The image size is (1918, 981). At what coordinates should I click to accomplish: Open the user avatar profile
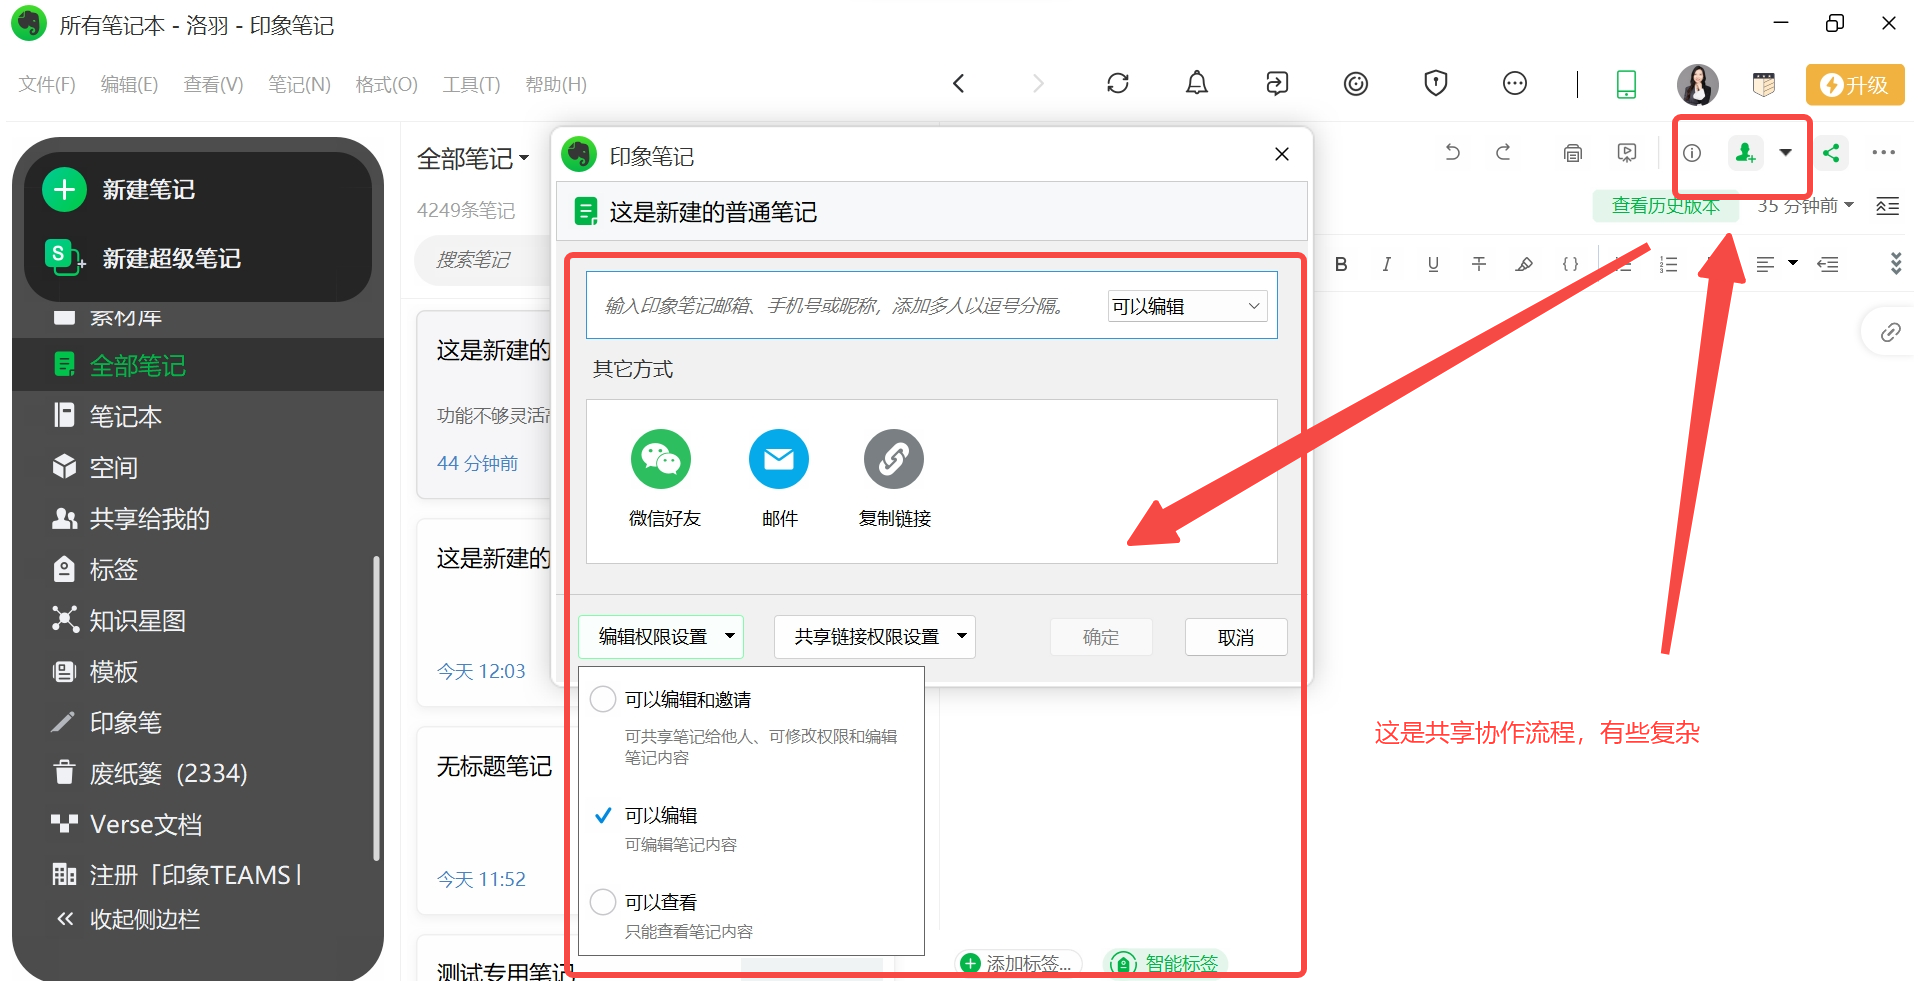[x=1697, y=84]
